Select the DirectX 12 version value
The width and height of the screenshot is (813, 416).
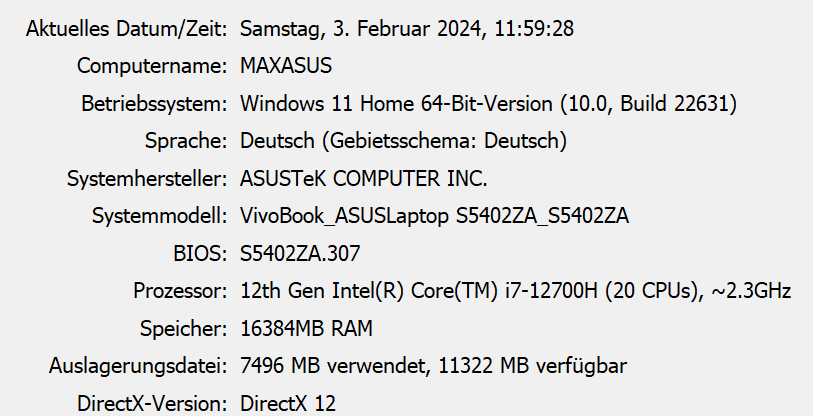(288, 404)
